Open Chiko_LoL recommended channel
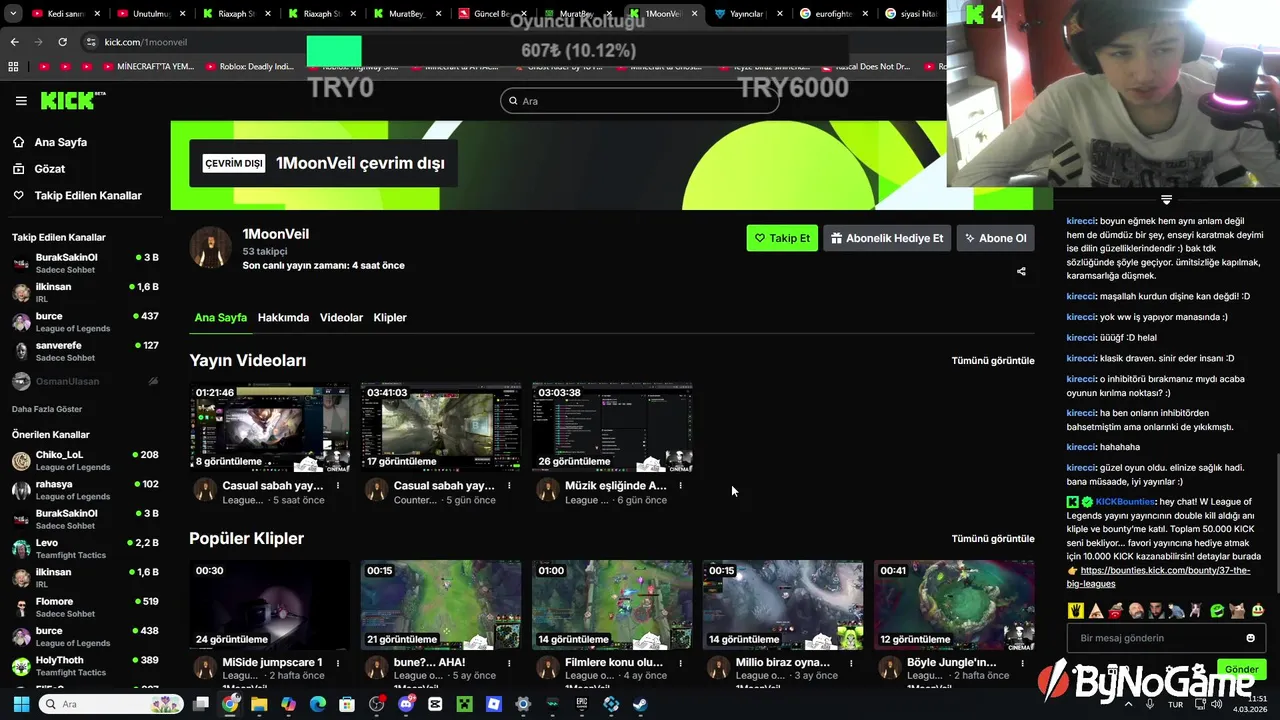Viewport: 1280px width, 720px height. [x=85, y=460]
